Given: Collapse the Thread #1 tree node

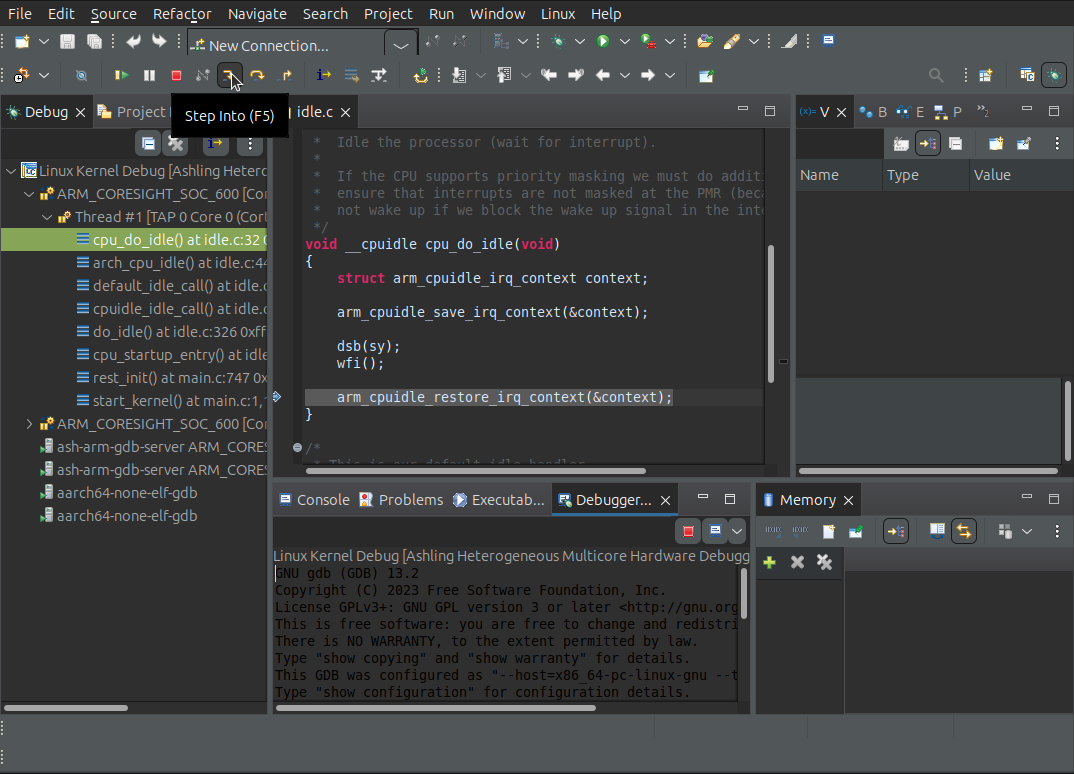Looking at the screenshot, I should click(x=47, y=217).
